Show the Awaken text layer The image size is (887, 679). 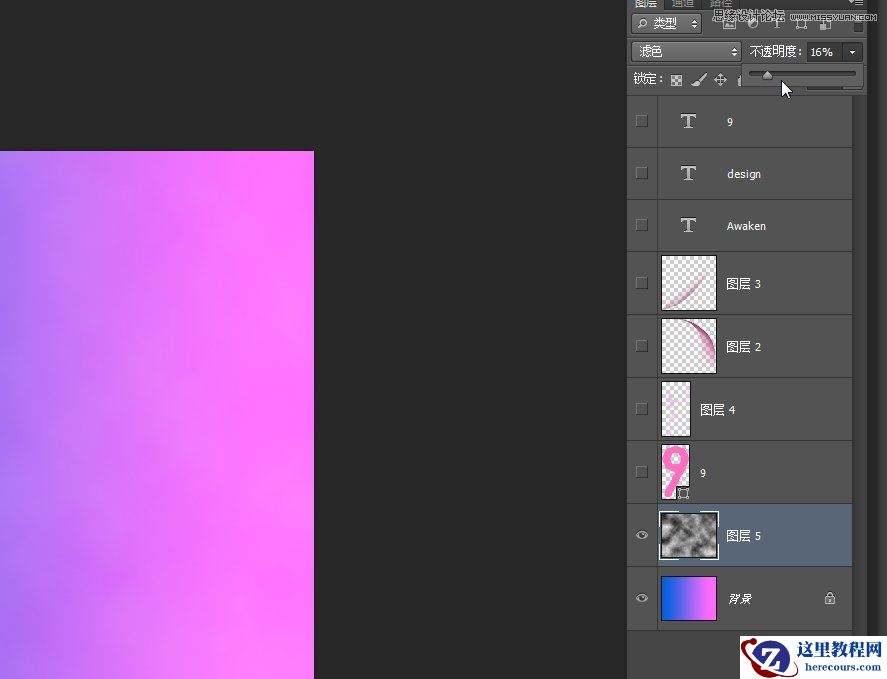pos(641,225)
